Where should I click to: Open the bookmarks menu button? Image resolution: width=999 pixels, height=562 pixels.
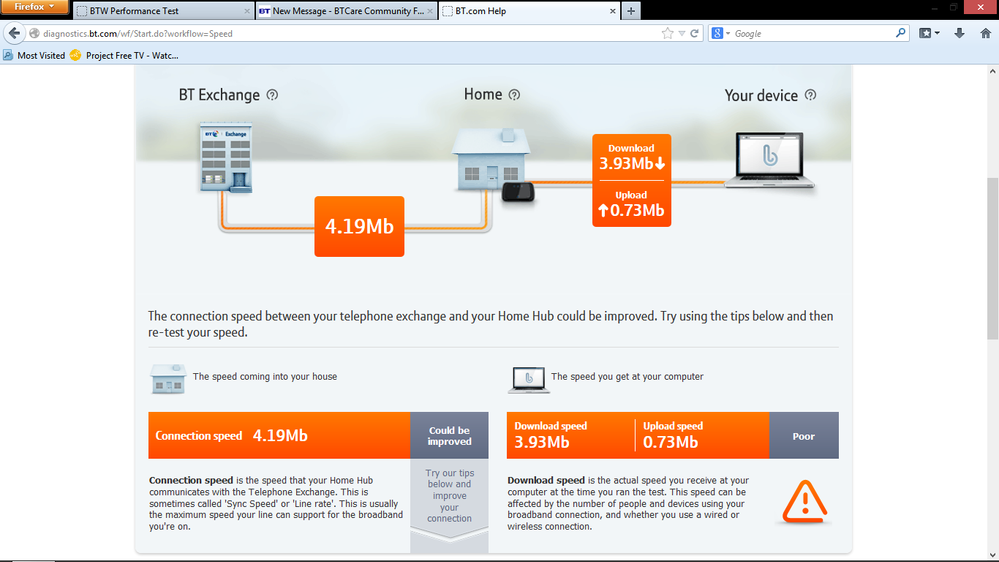(x=929, y=33)
